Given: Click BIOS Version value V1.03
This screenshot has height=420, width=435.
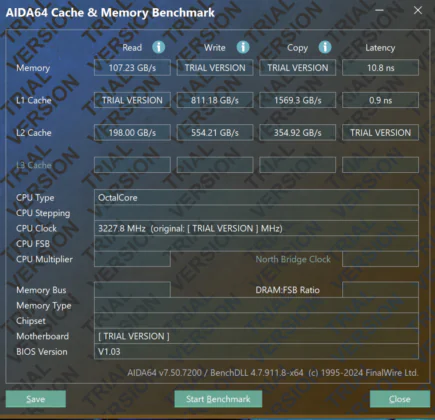Looking at the screenshot, I should (x=256, y=351).
